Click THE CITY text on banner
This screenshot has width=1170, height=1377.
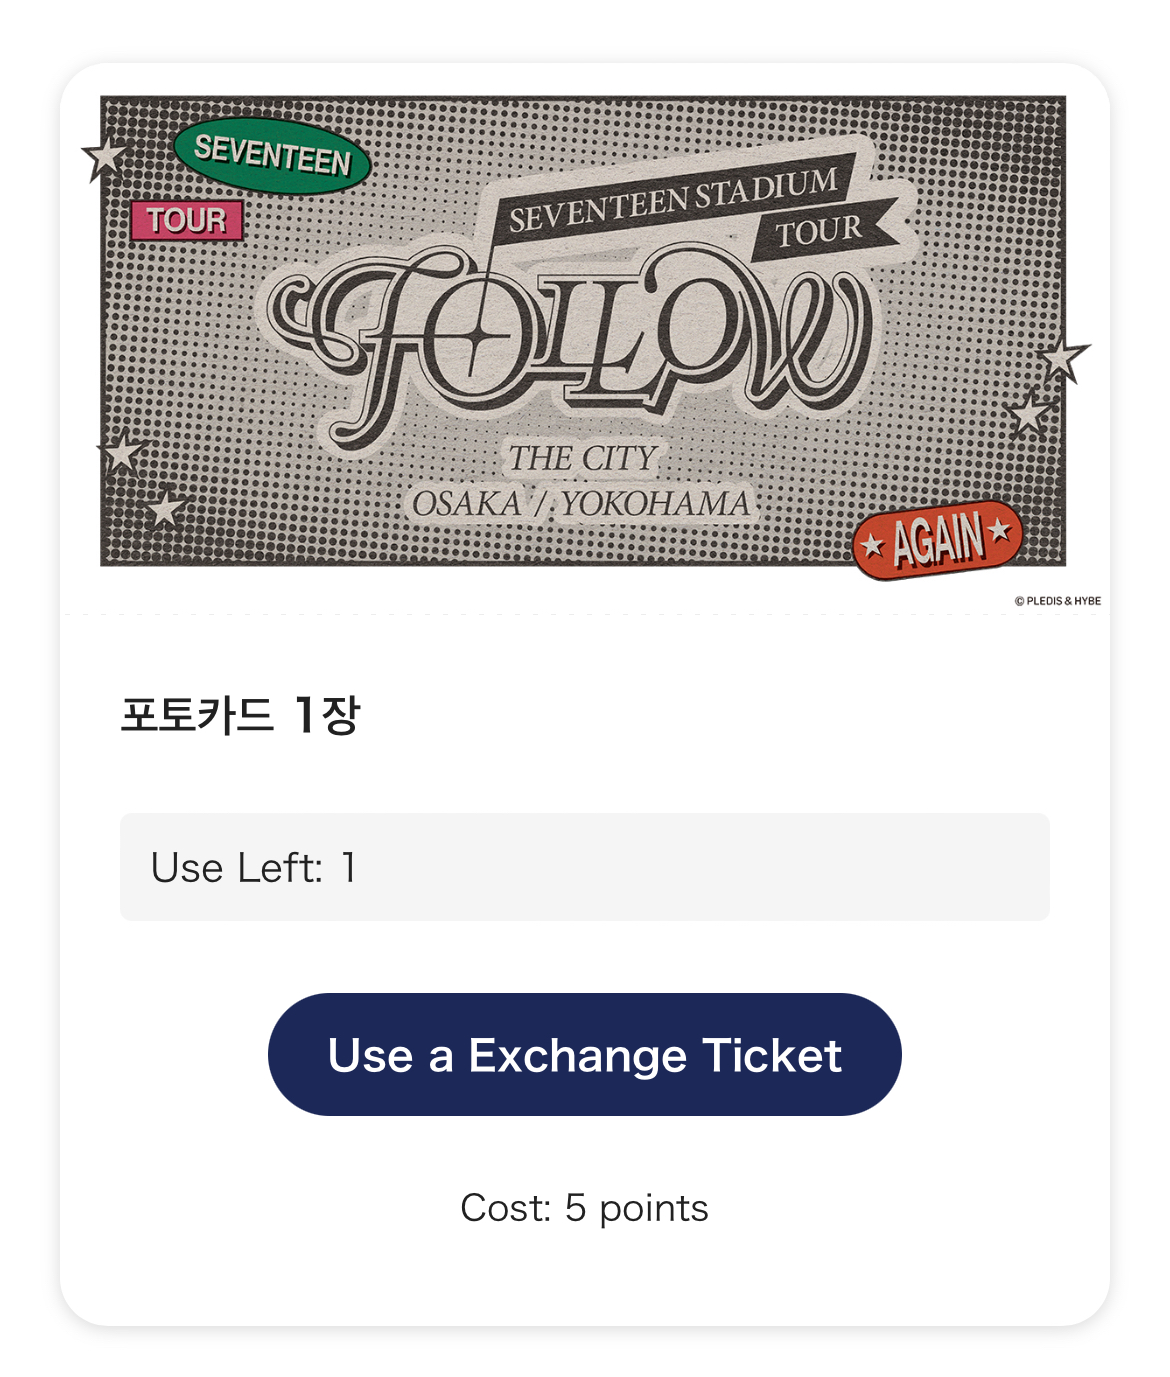pos(583,458)
